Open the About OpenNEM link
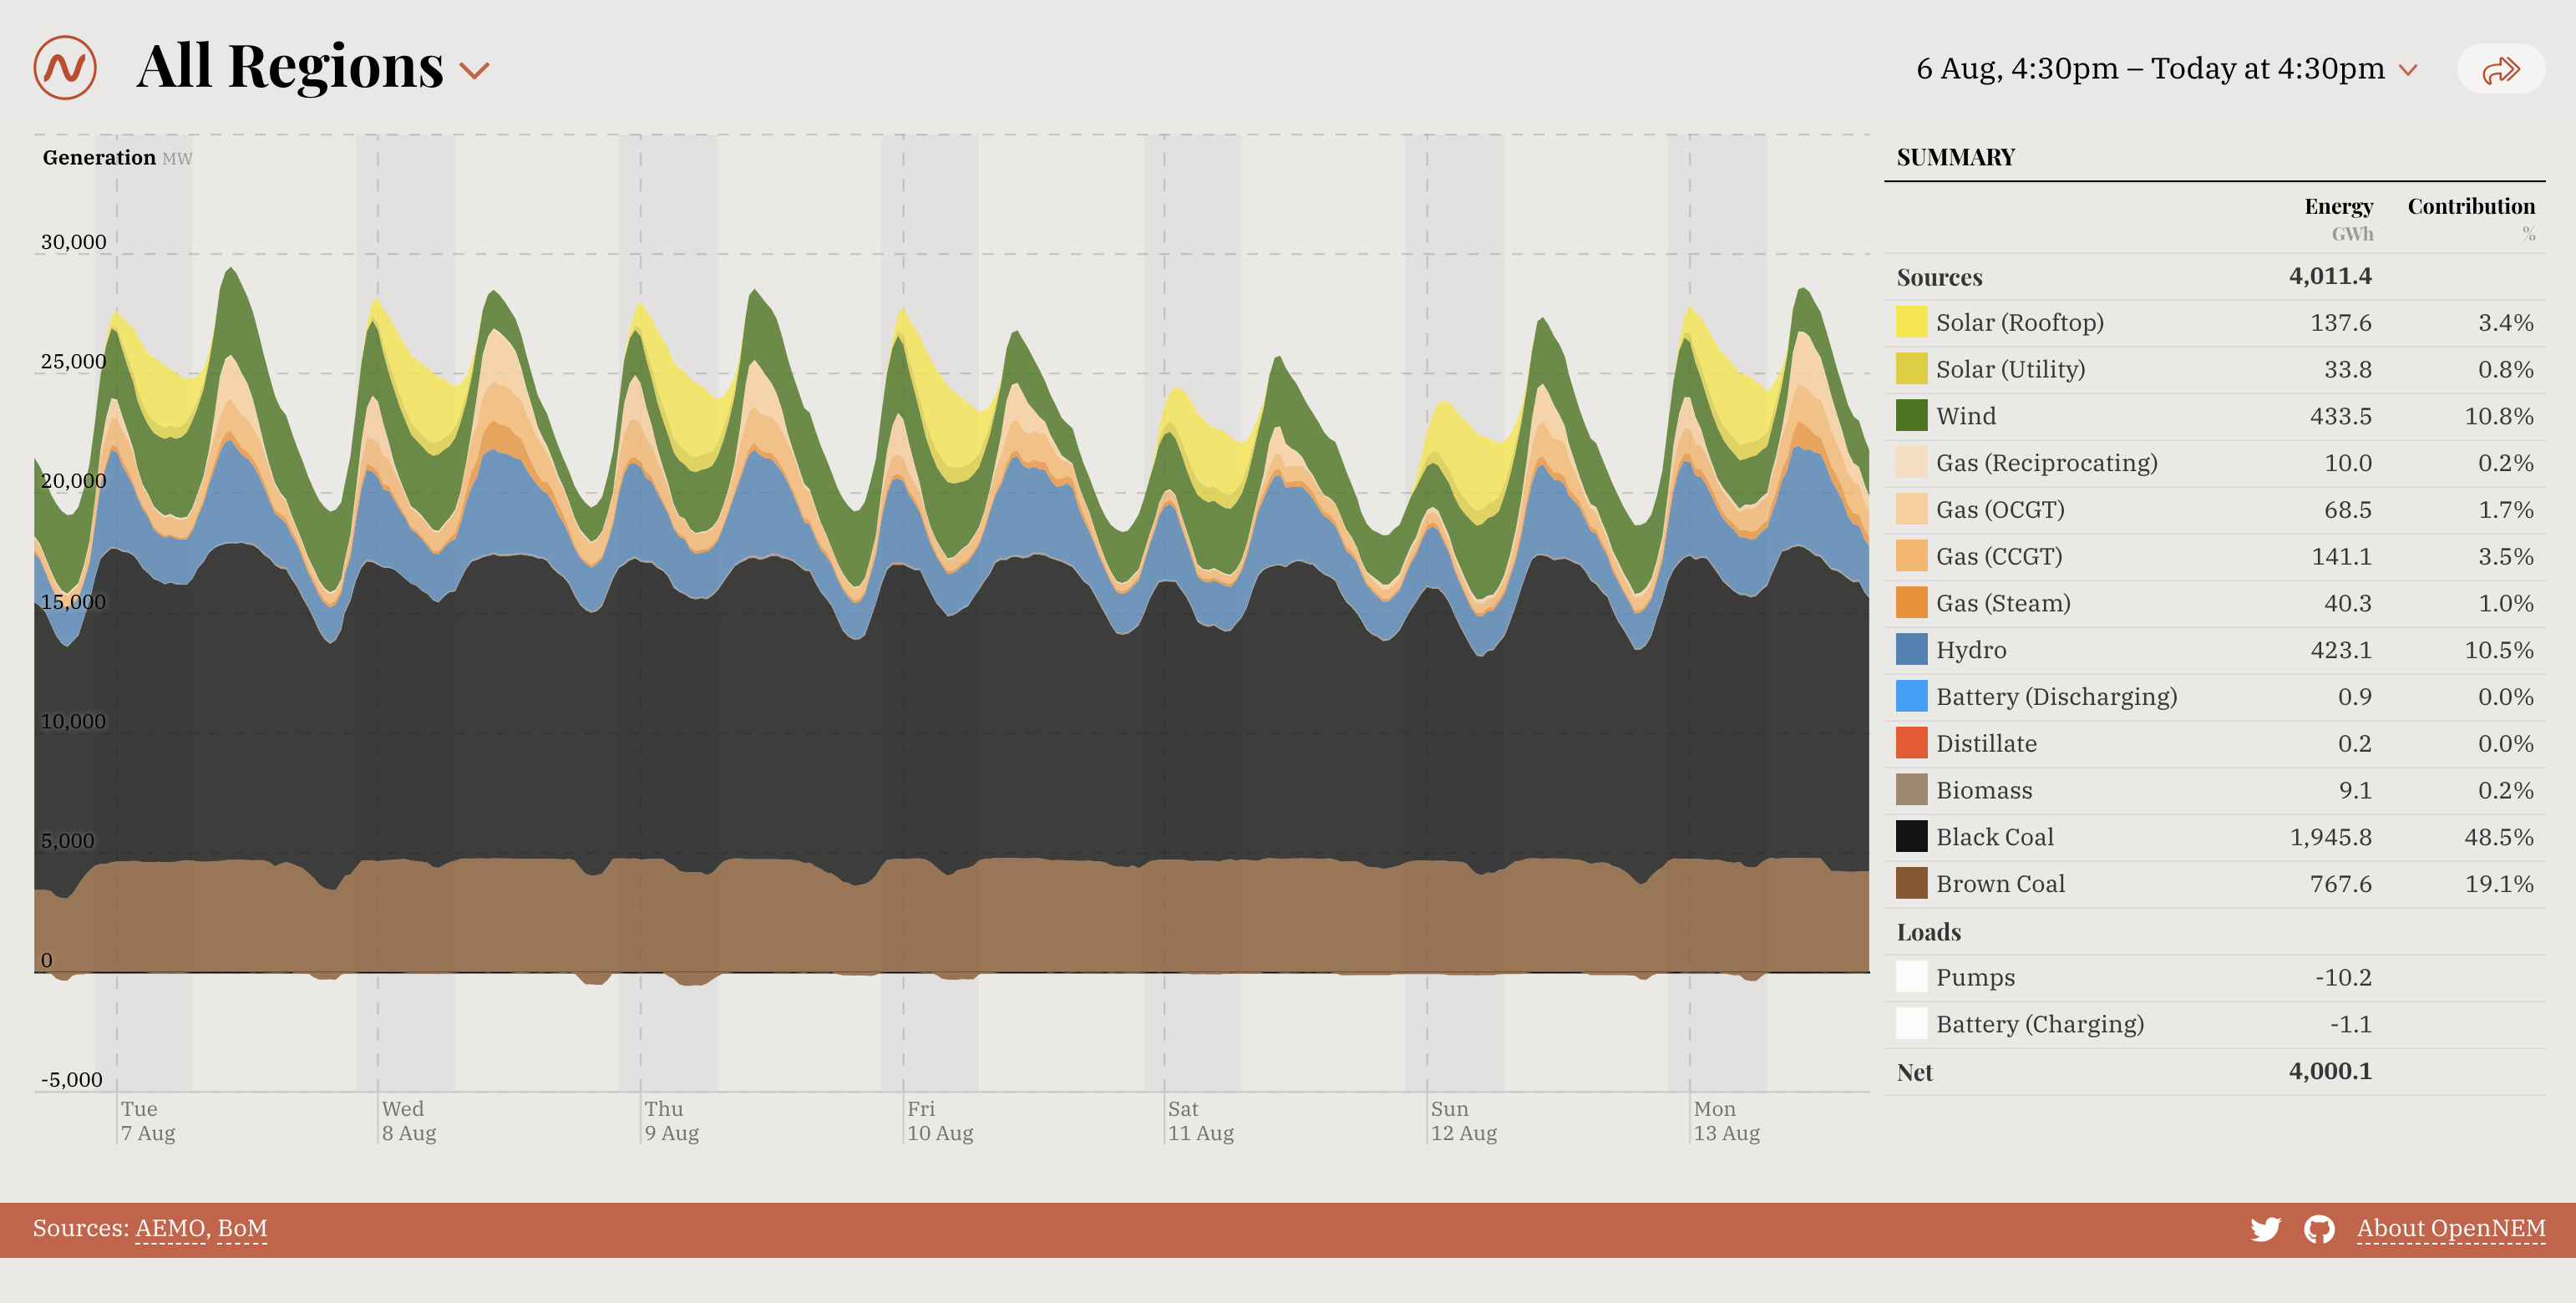This screenshot has height=1303, width=2576. point(2450,1229)
